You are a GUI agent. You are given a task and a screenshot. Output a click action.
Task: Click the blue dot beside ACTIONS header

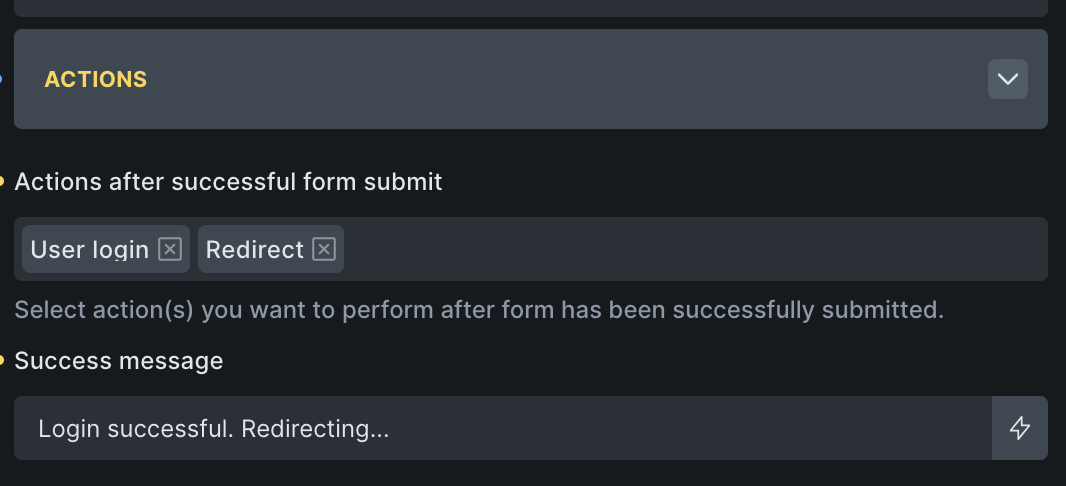click(x=2, y=79)
